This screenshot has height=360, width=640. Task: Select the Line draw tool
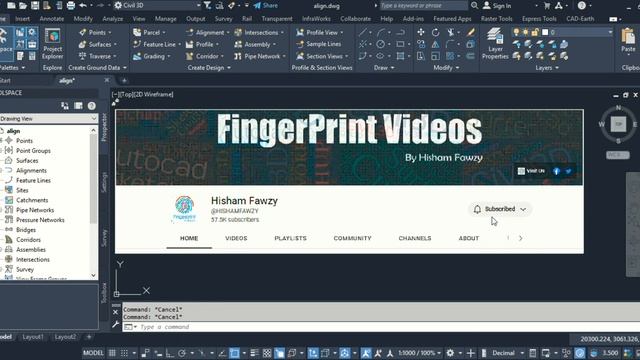tap(362, 32)
